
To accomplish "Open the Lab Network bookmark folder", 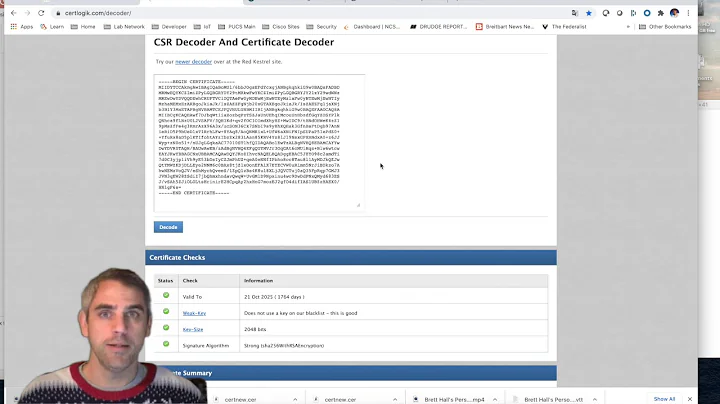I will [x=124, y=27].
